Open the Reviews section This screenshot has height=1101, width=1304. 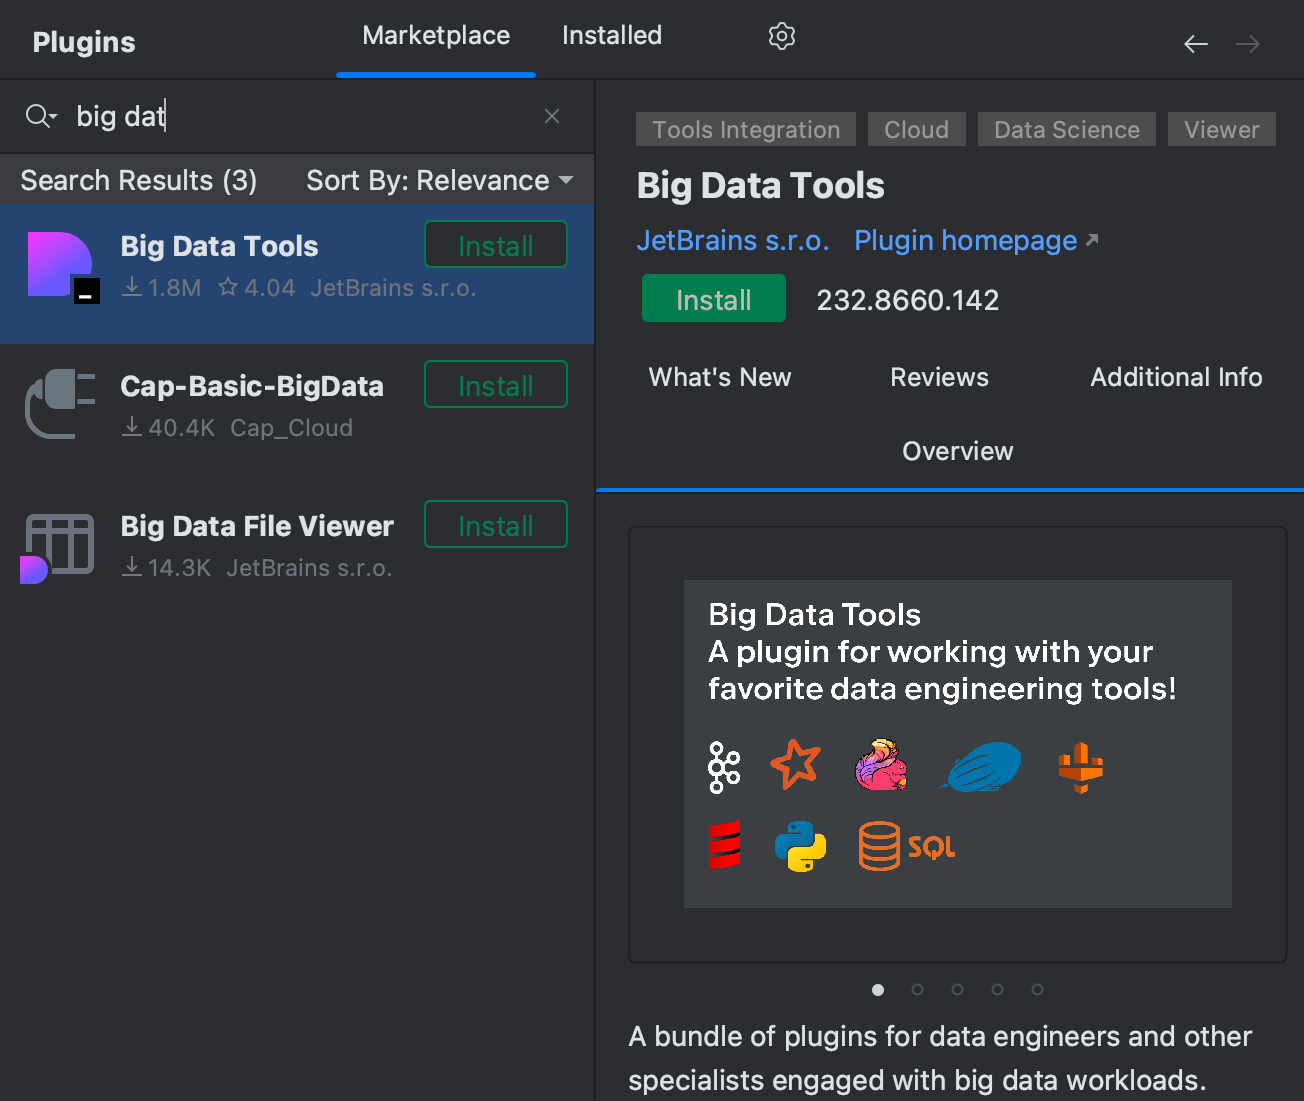click(938, 377)
